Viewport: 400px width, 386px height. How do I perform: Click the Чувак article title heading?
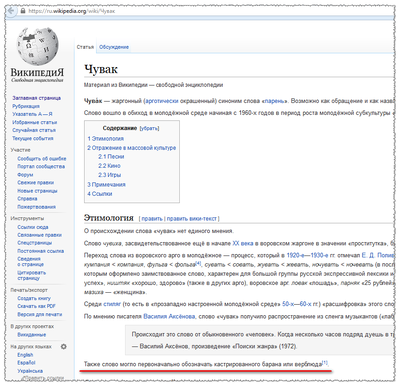coord(101,69)
